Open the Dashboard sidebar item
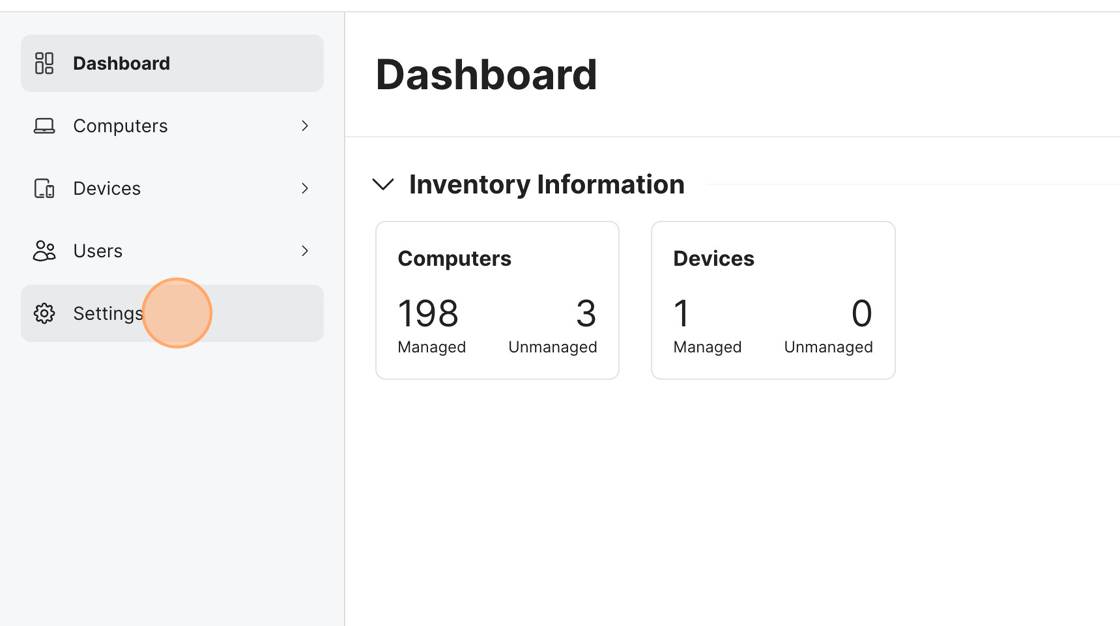 [172, 63]
